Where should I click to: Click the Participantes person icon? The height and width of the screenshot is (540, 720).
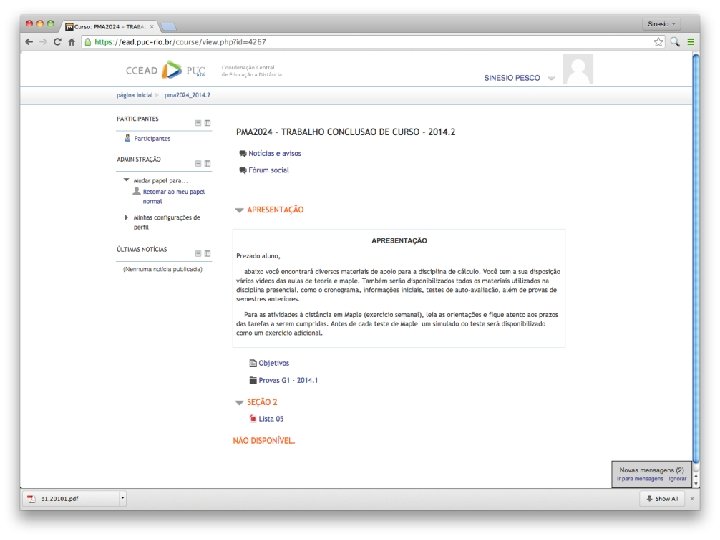point(128,138)
